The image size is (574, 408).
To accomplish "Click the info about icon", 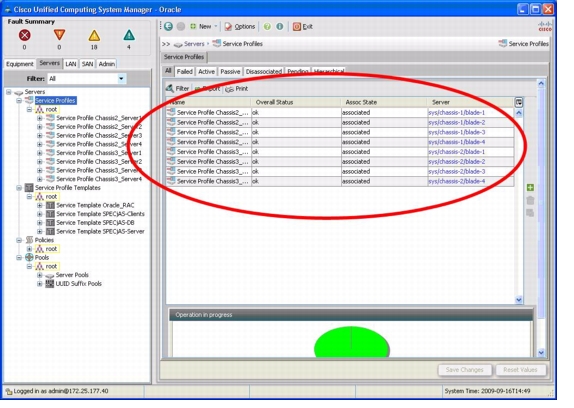I will click(x=280, y=26).
